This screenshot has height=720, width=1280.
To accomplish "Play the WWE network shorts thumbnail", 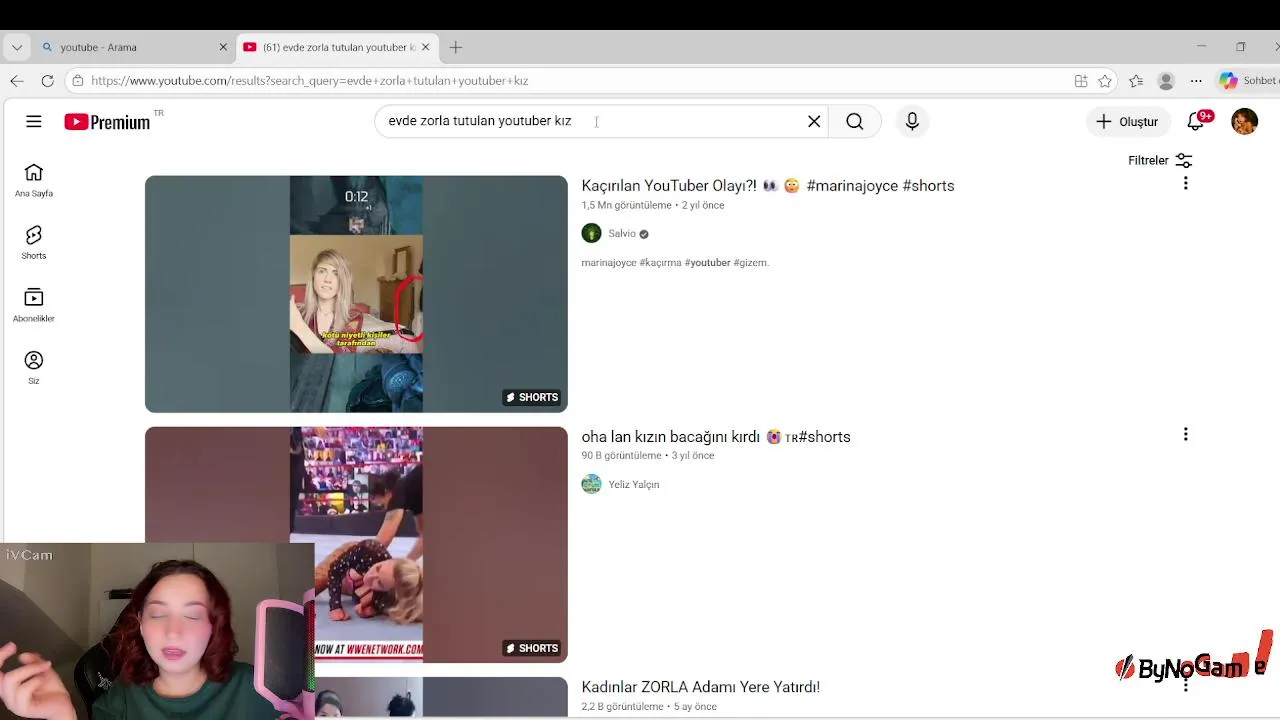I will [x=356, y=545].
